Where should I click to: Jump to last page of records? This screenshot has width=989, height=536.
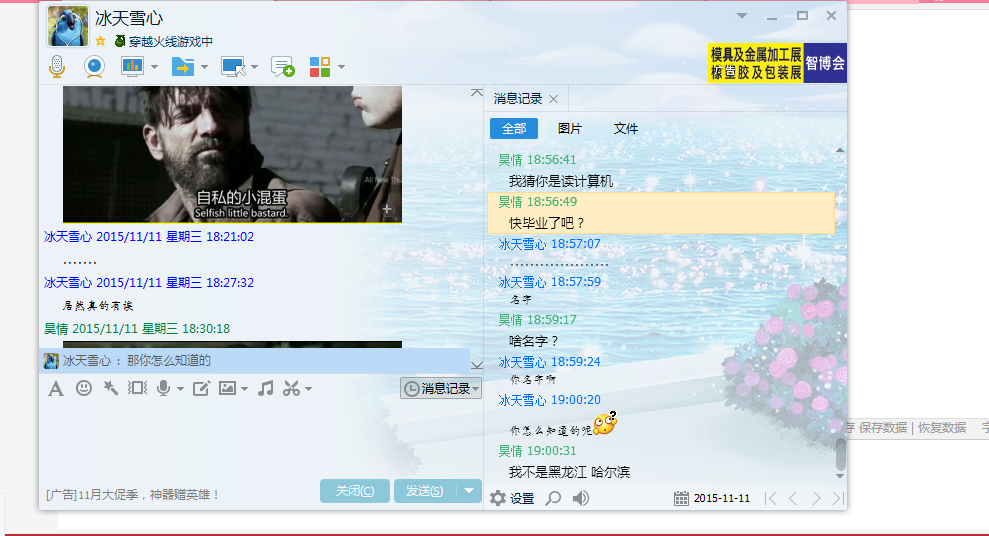838,498
